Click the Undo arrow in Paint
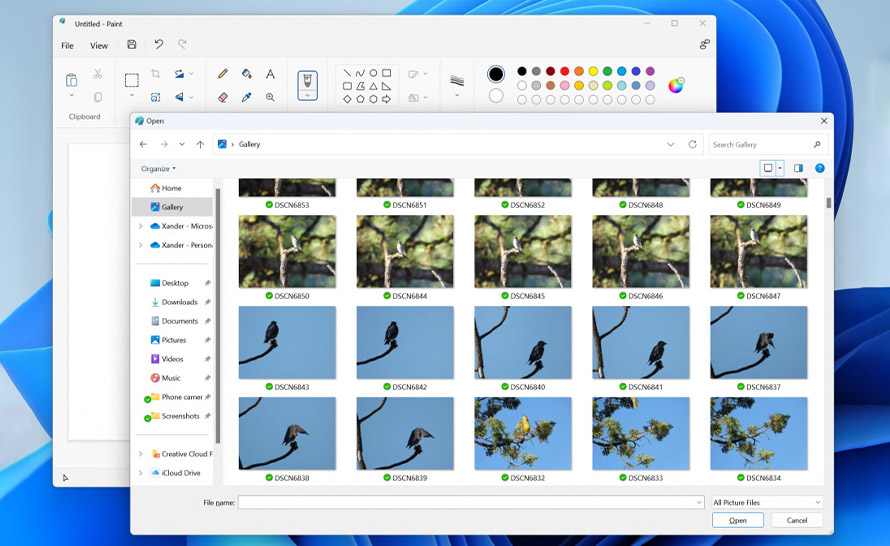 point(158,44)
